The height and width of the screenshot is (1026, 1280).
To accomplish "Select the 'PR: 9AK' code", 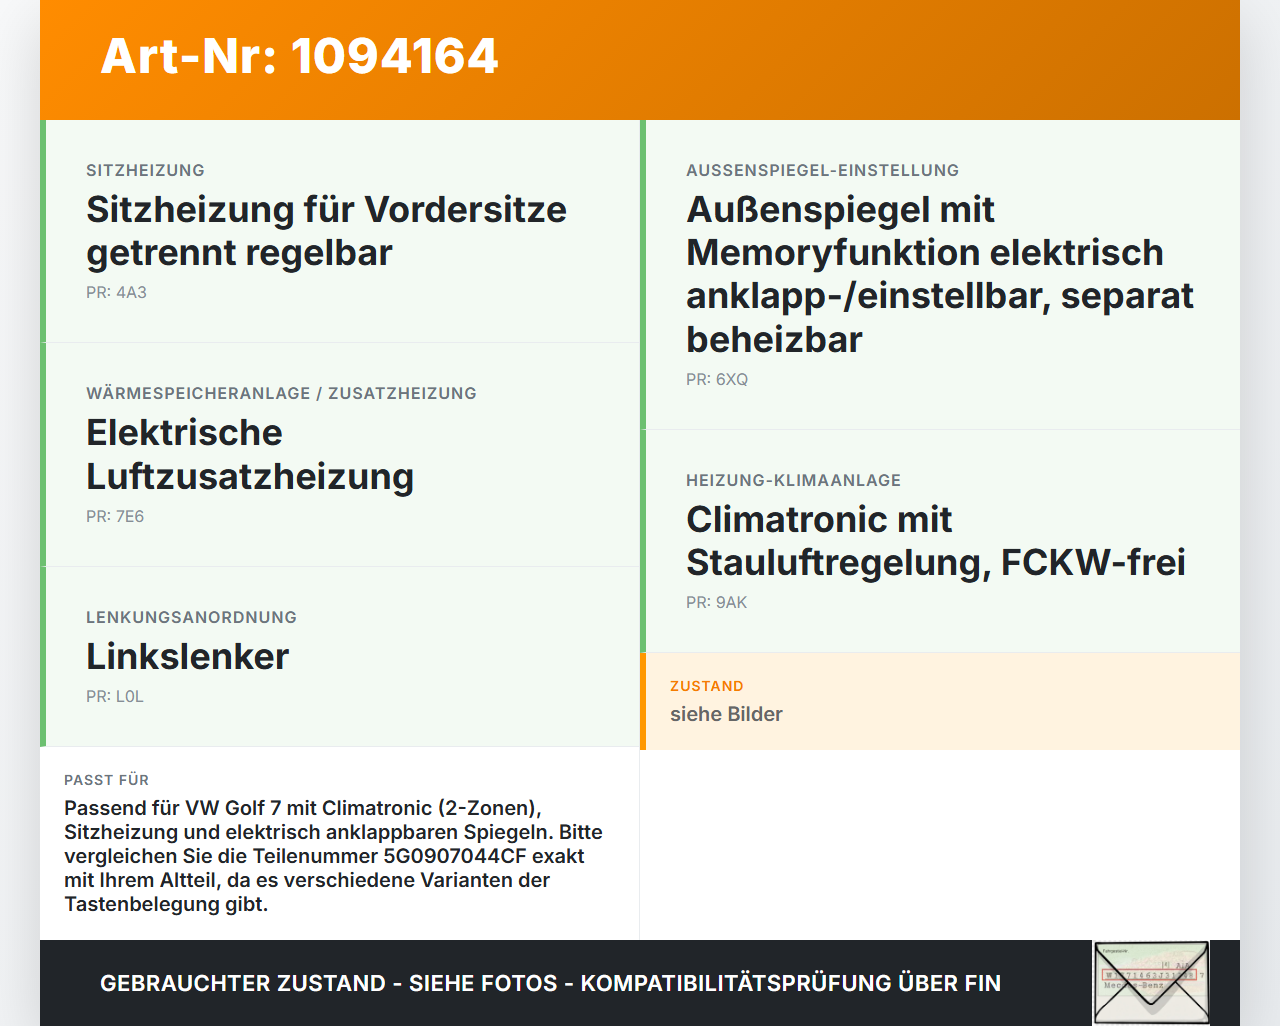I will coord(716,602).
